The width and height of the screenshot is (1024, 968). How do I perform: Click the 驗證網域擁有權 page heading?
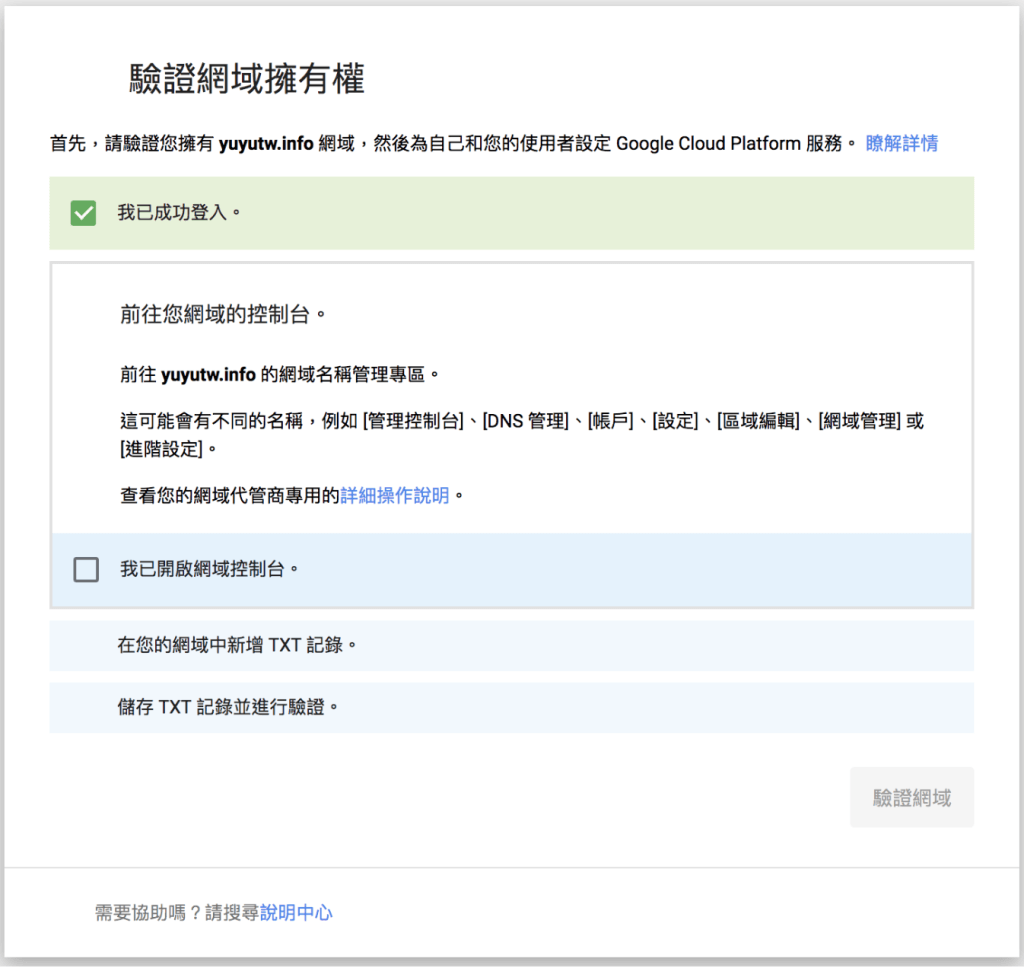pos(248,76)
